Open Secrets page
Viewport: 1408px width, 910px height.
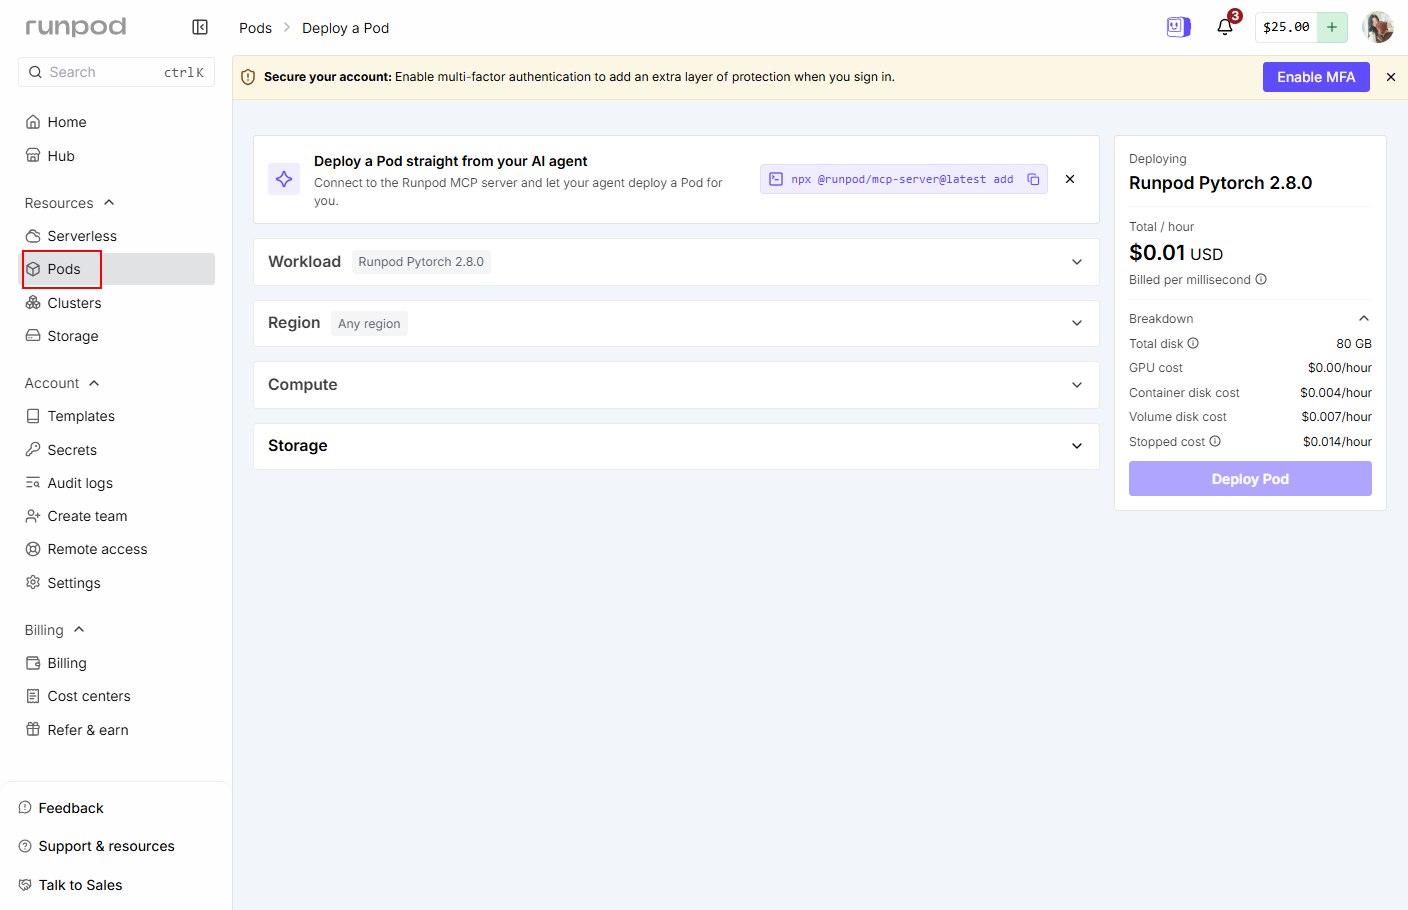117,450
